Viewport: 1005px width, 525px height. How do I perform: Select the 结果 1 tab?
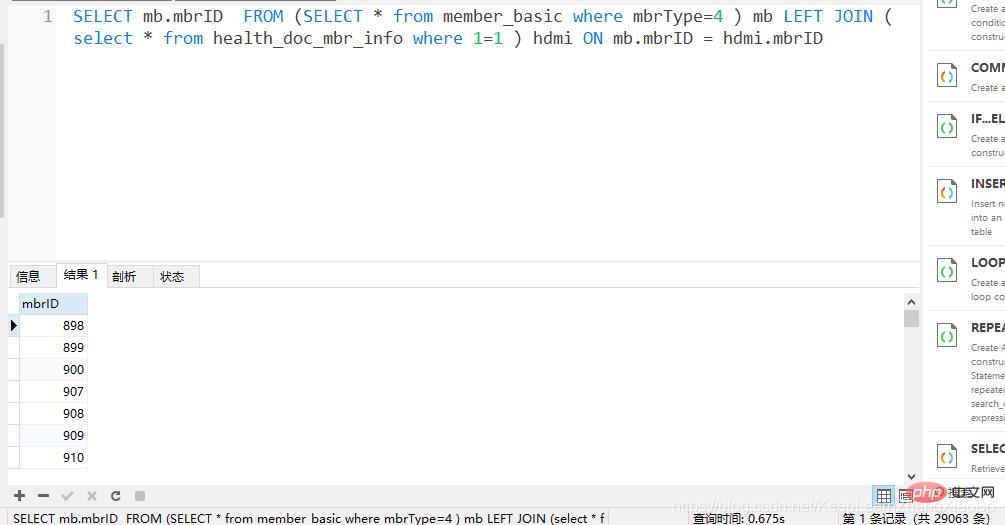click(81, 275)
